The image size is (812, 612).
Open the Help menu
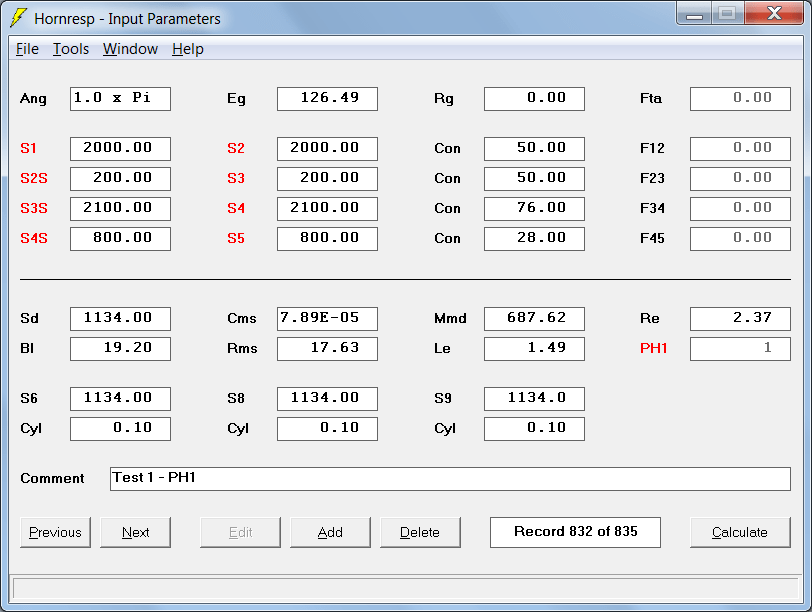click(x=187, y=49)
